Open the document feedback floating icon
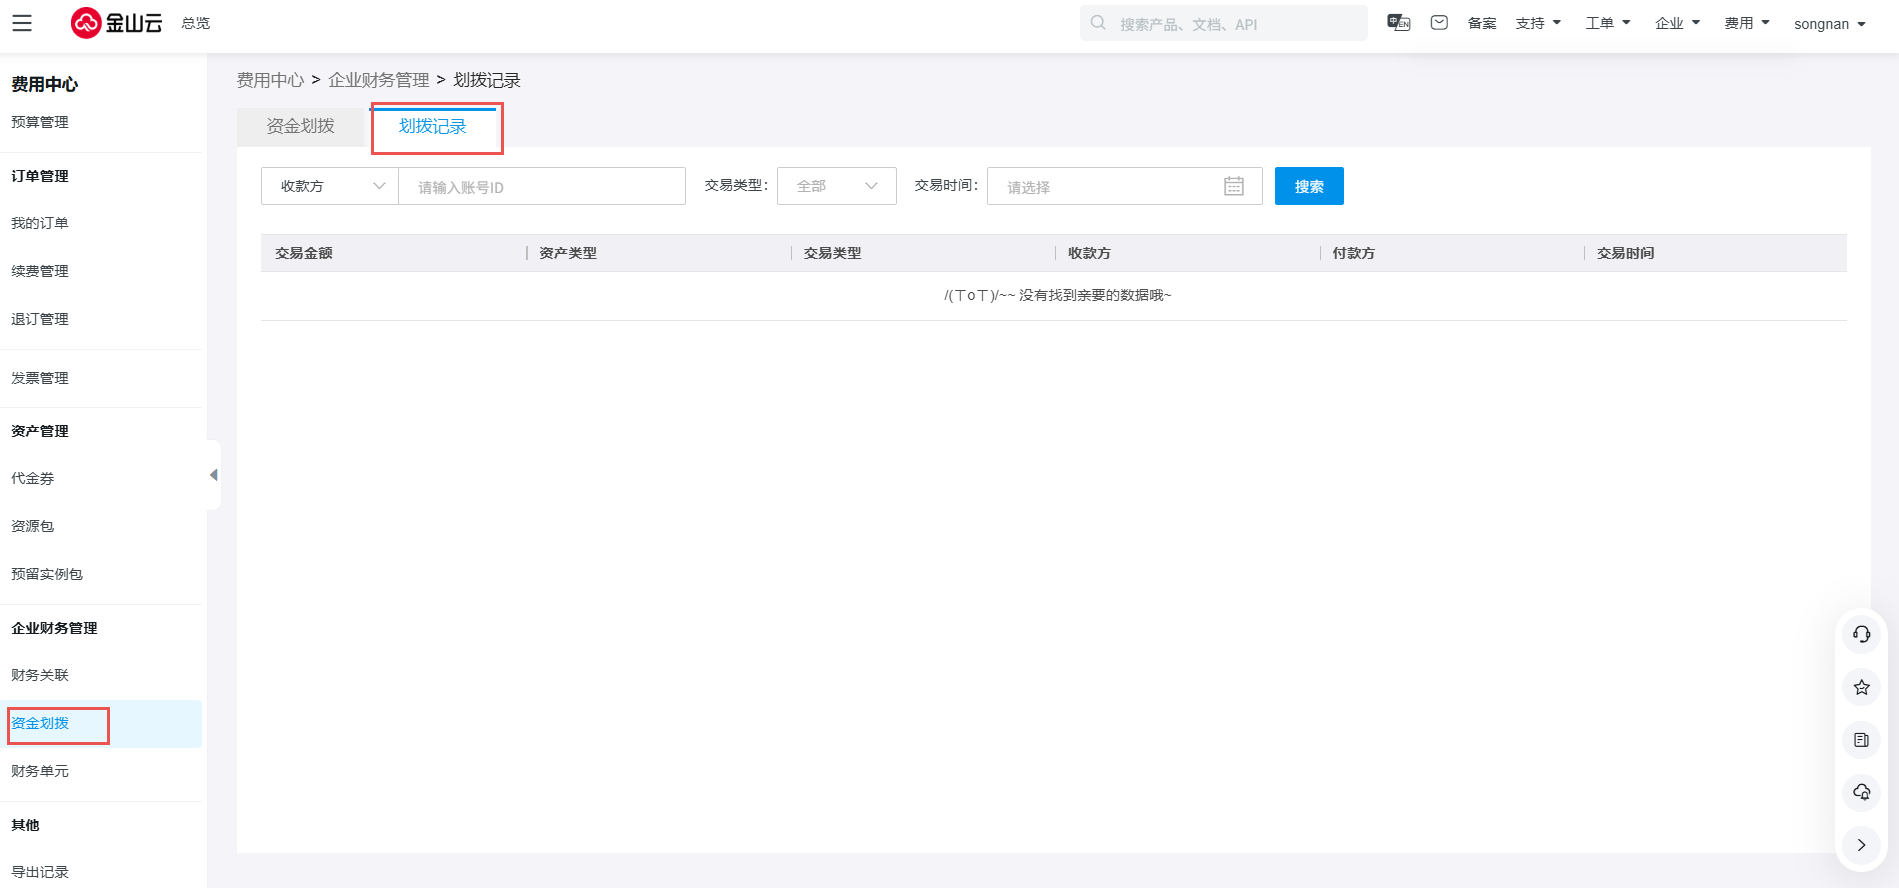Screen dimensions: 1899x888 [x=1861, y=740]
